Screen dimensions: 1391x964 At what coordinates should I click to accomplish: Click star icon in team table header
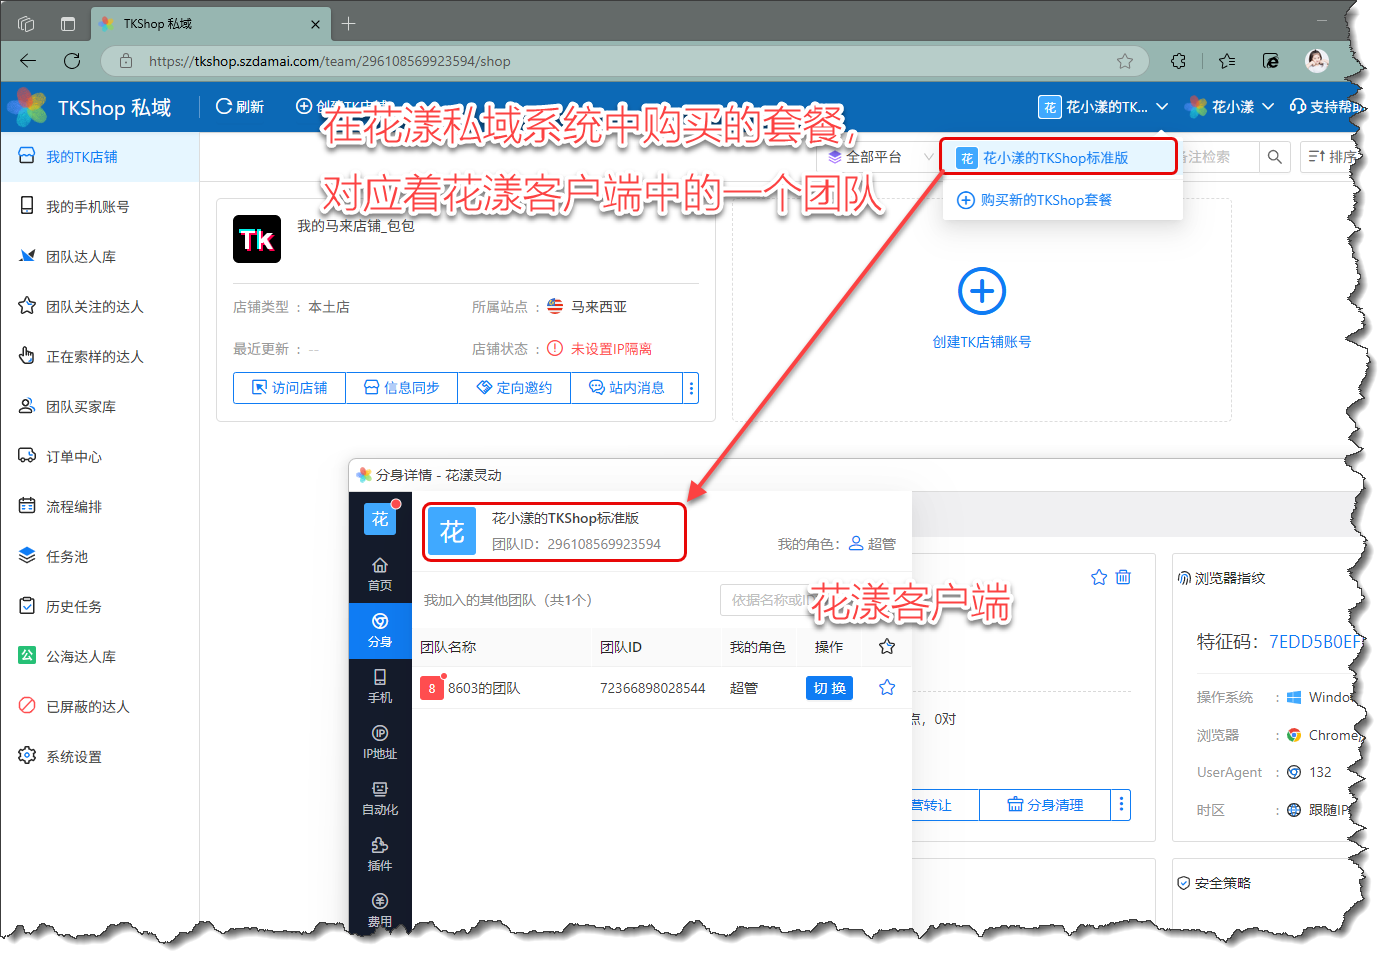[x=887, y=647]
